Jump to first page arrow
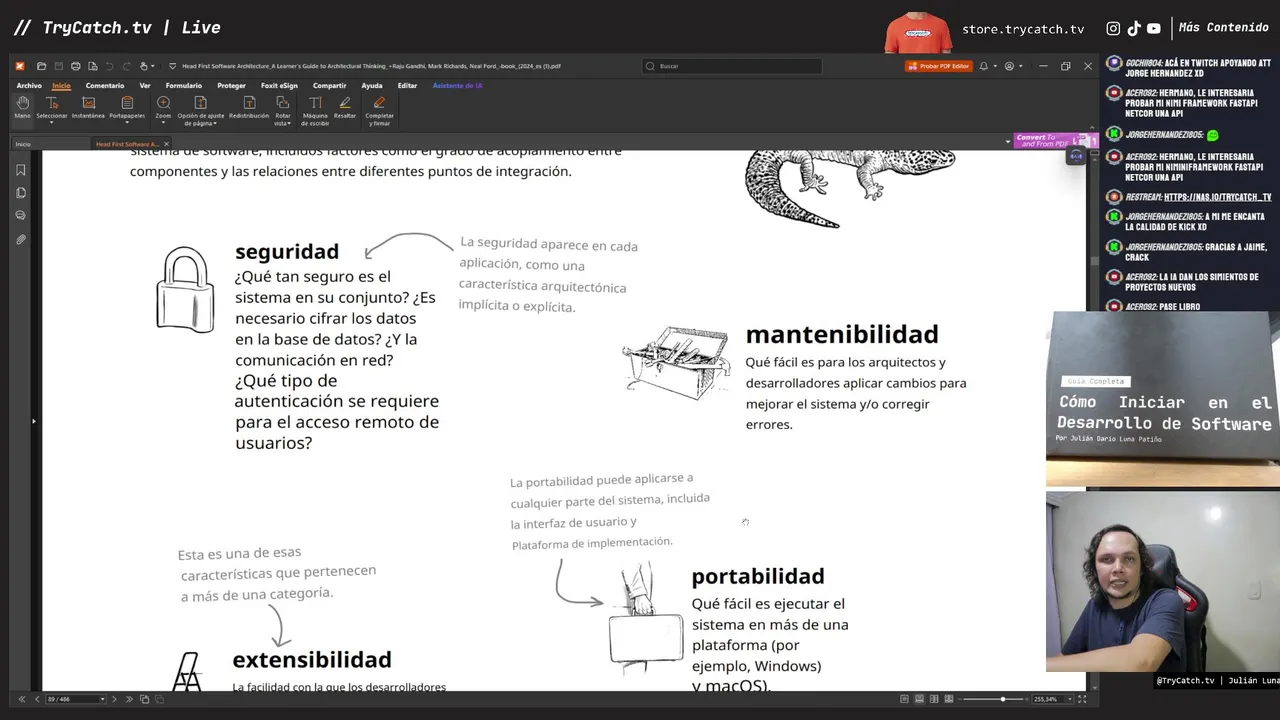This screenshot has height=720, width=1280. tap(22, 699)
